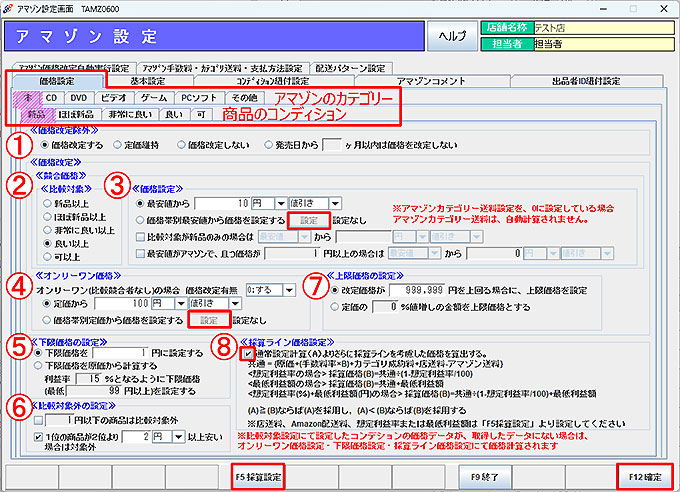The image size is (680, 492).
Task: Click the F12 確定 button
Action: (x=645, y=477)
